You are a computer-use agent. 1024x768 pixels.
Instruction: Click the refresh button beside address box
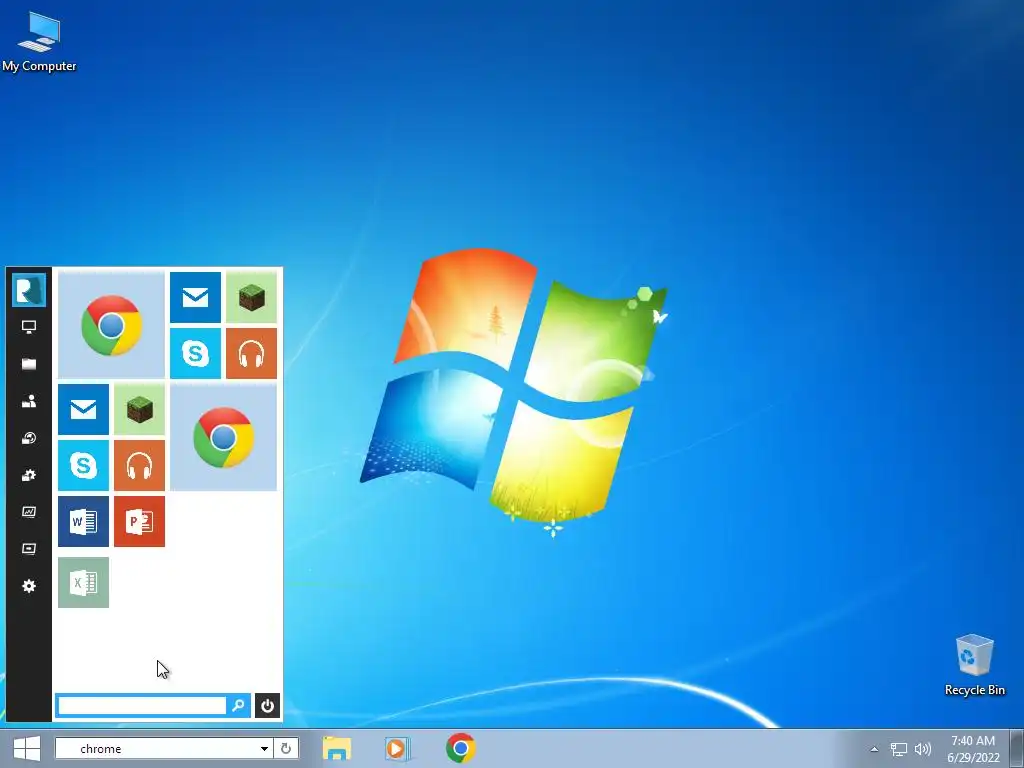tap(285, 748)
